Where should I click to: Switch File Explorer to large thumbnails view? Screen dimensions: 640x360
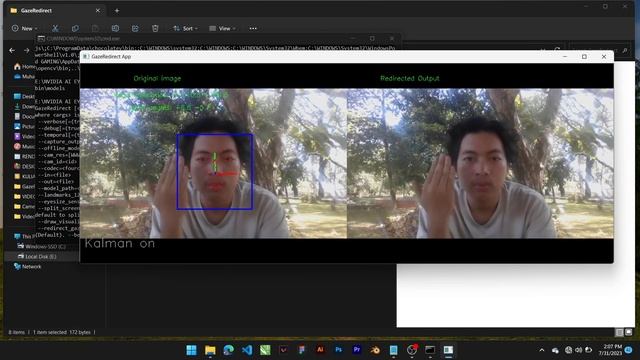point(629,332)
